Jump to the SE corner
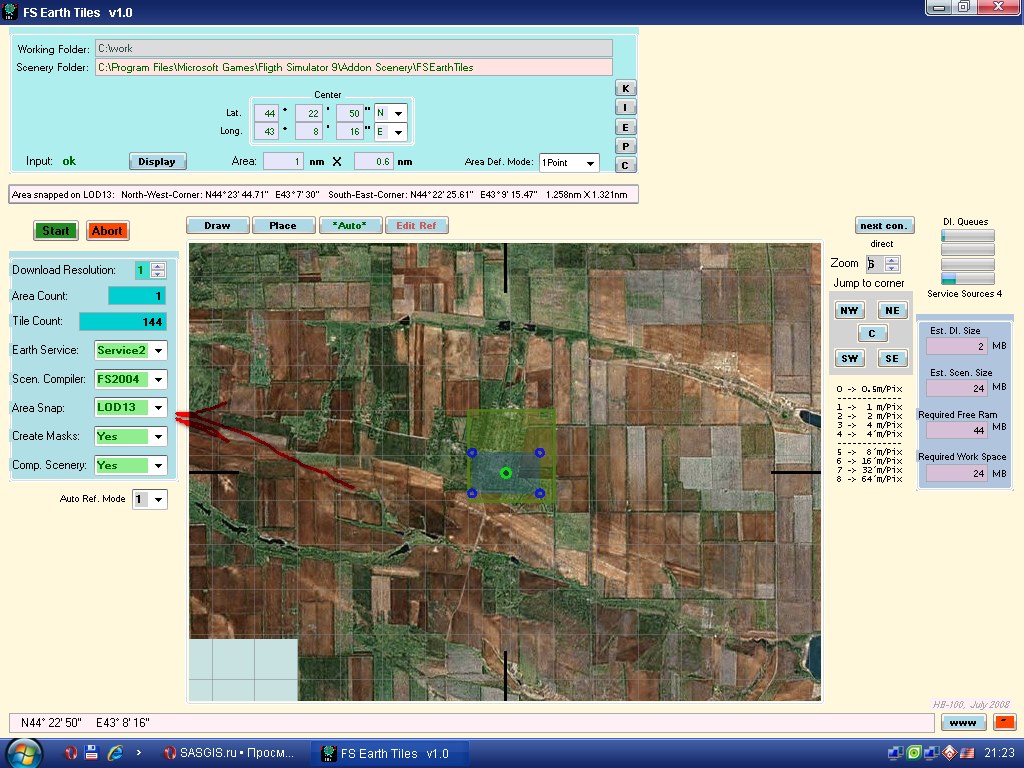This screenshot has height=768, width=1024. pyautogui.click(x=892, y=358)
